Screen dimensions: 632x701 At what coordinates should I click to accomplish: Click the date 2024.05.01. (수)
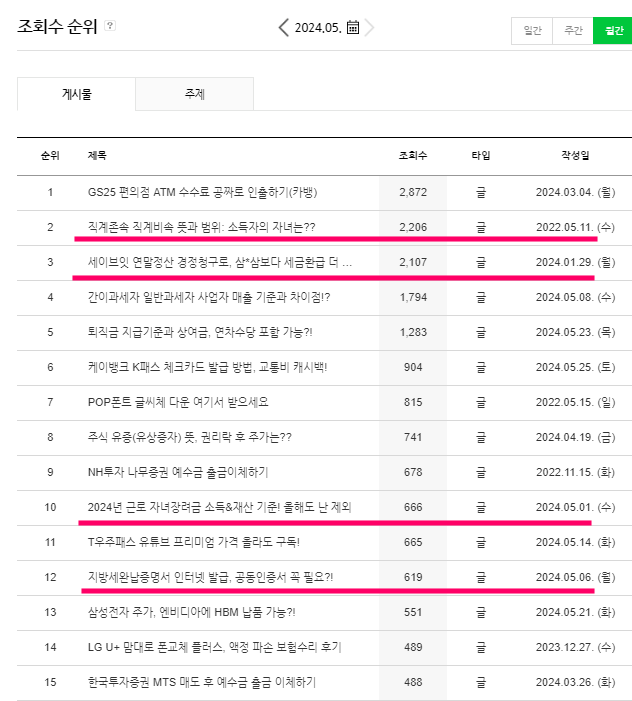coord(575,507)
